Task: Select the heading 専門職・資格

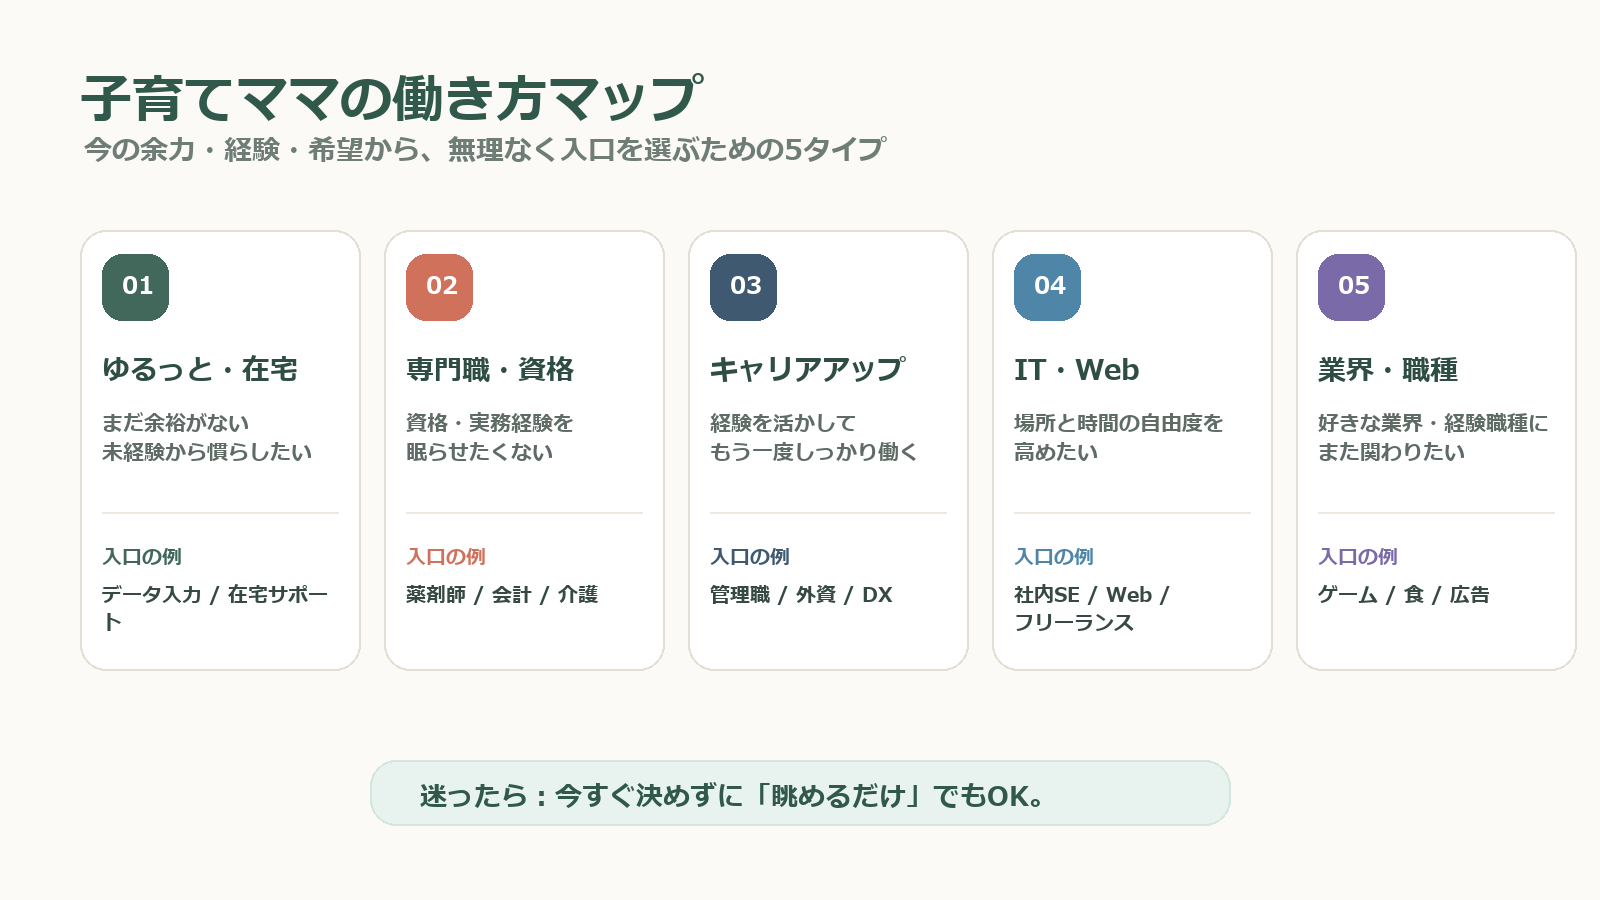Action: point(490,369)
